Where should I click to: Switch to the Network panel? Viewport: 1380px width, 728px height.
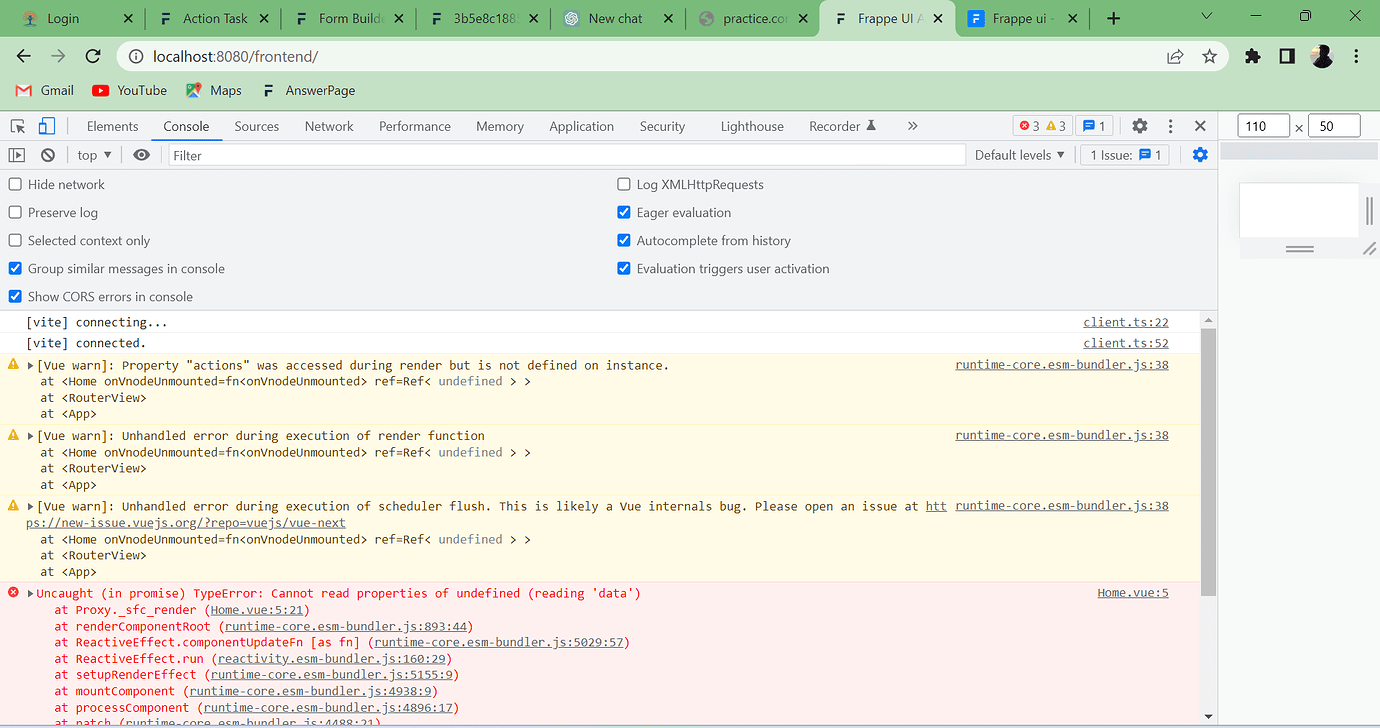coord(329,126)
